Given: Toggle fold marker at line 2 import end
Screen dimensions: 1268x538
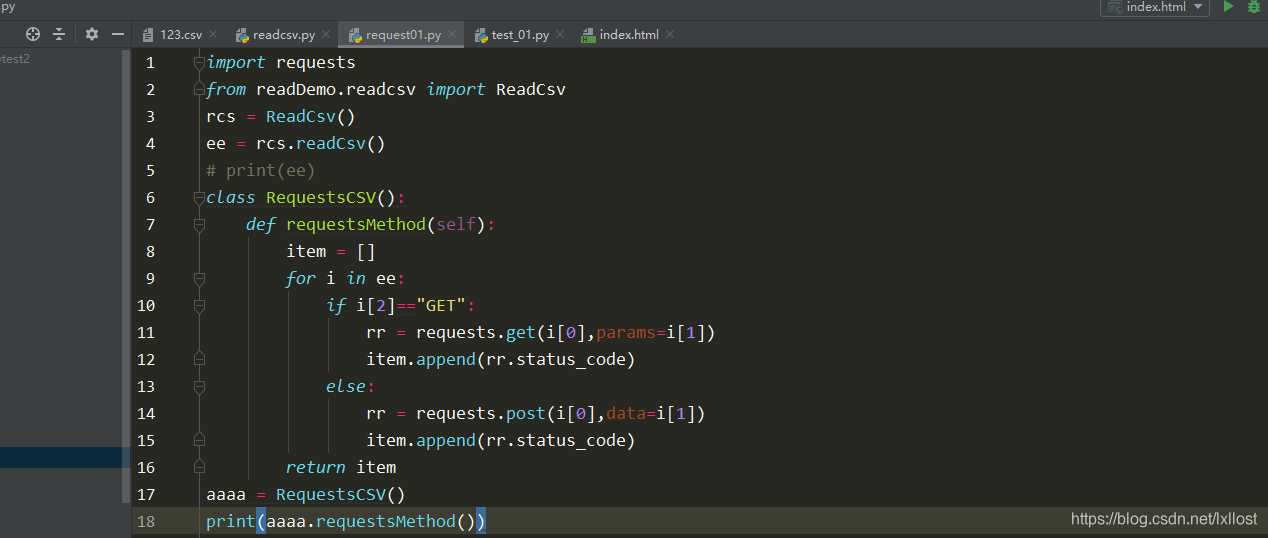Looking at the screenshot, I should [199, 90].
